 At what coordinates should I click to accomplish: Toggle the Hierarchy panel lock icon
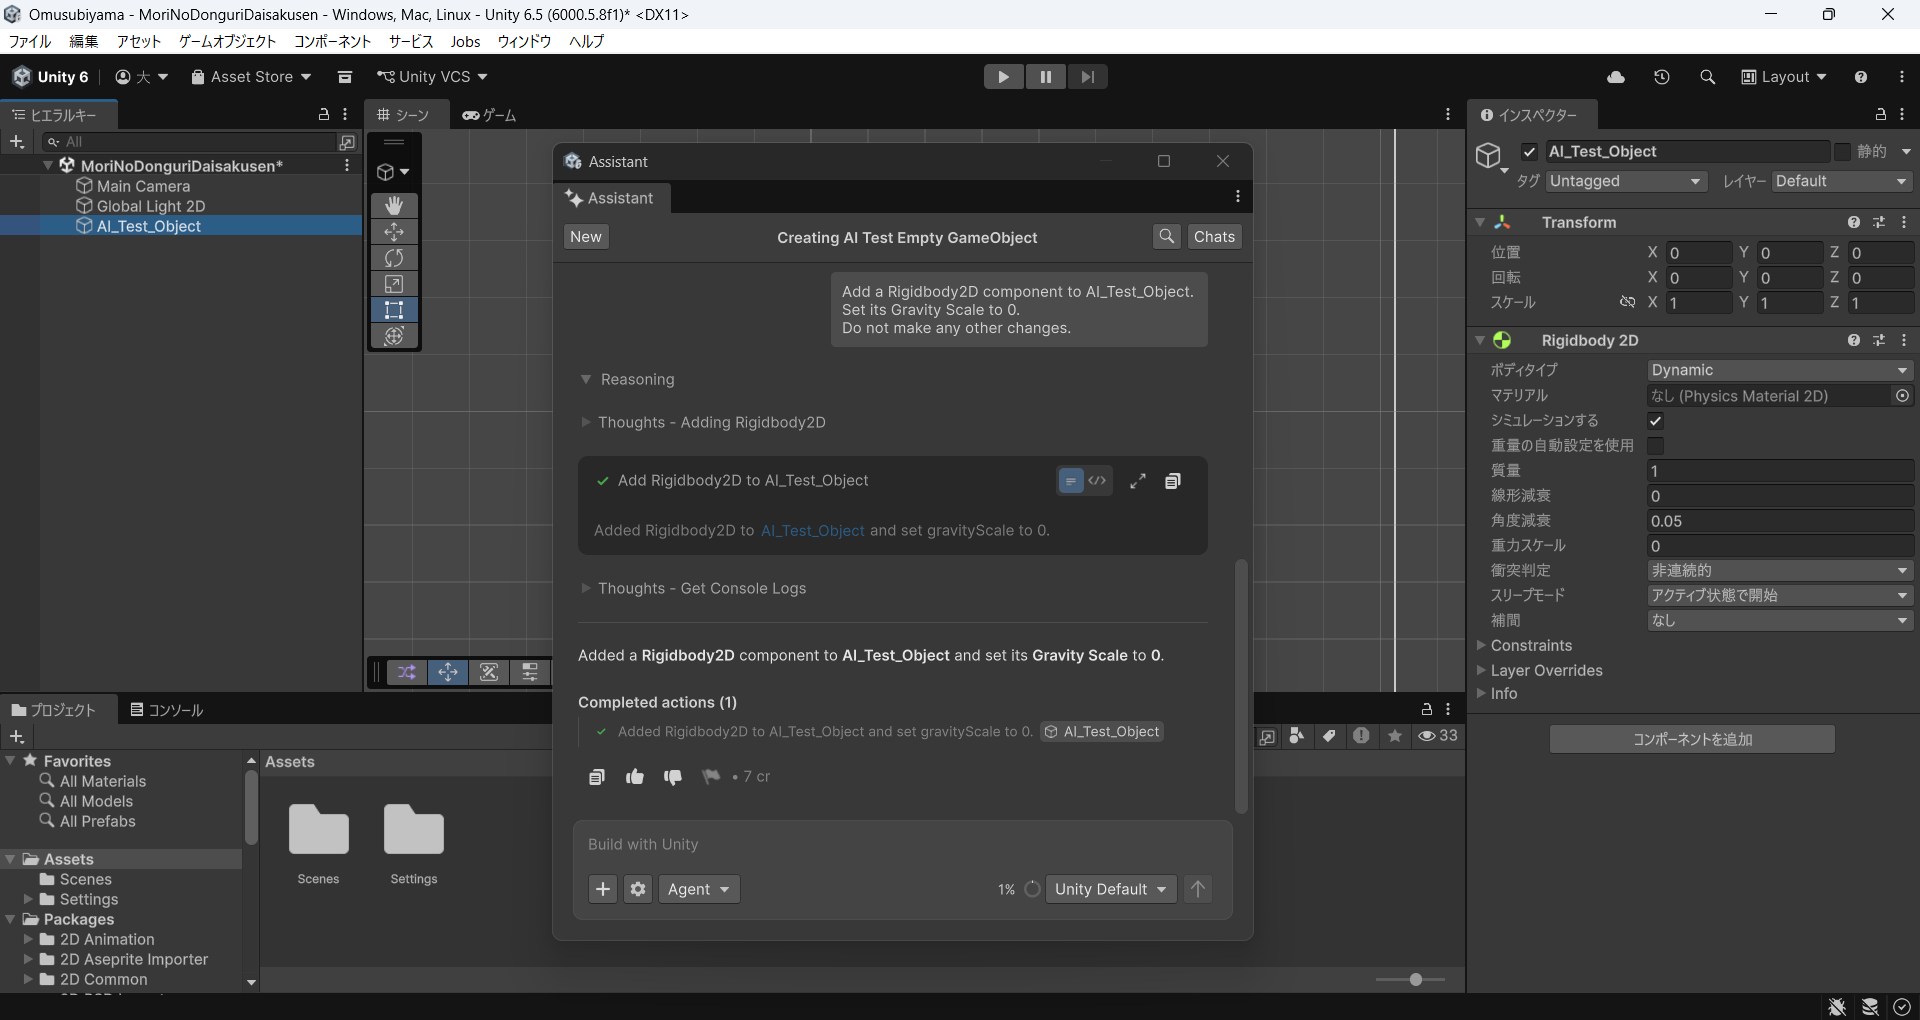pos(323,115)
